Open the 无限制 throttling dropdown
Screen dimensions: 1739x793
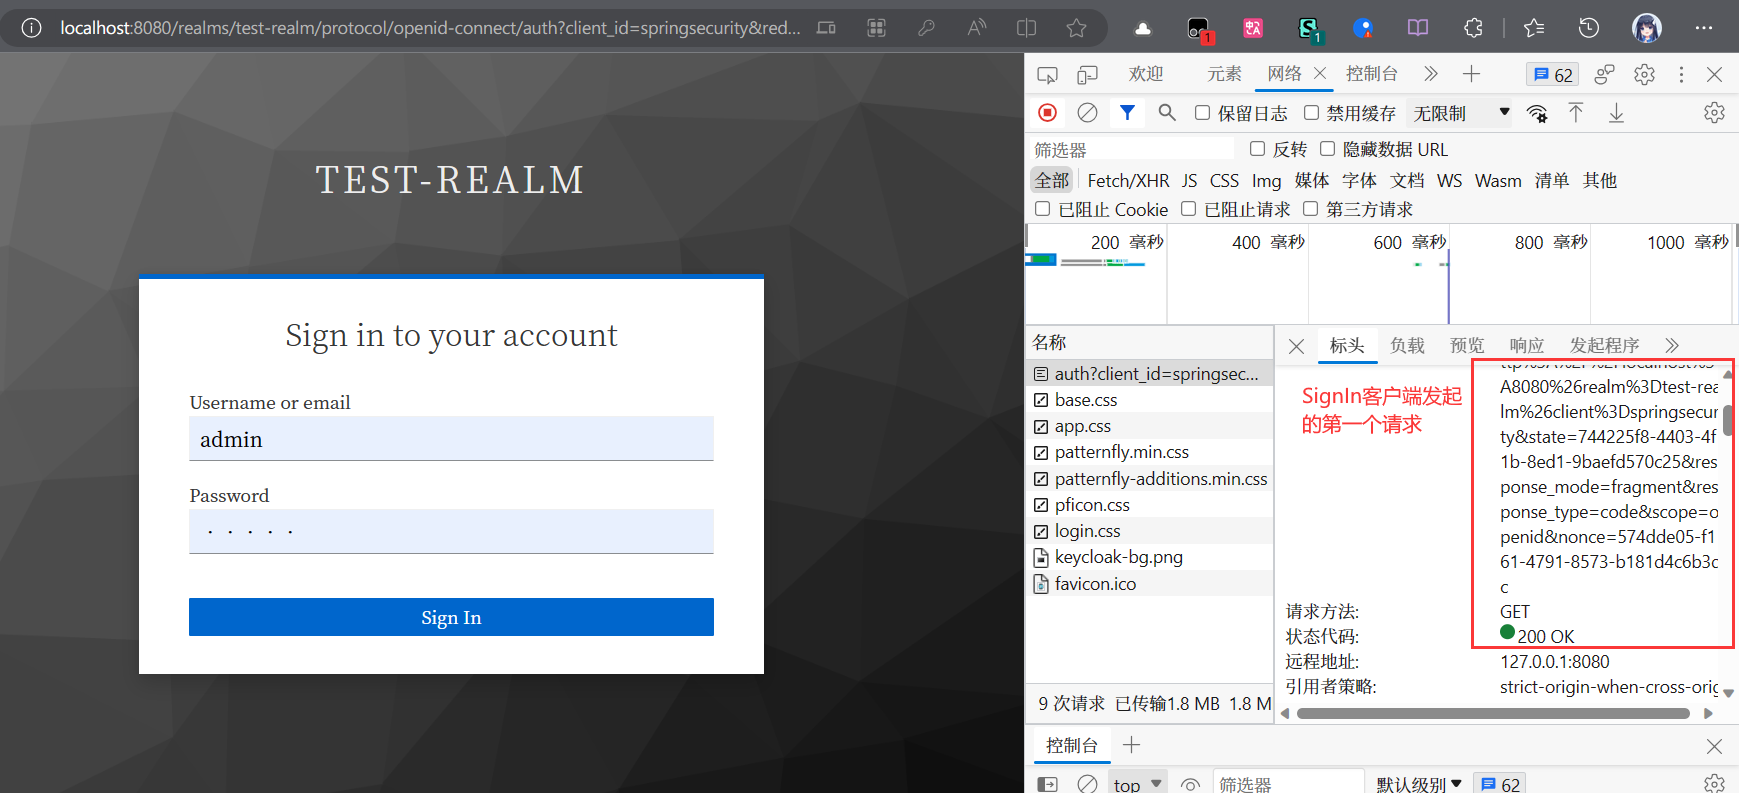click(1461, 113)
